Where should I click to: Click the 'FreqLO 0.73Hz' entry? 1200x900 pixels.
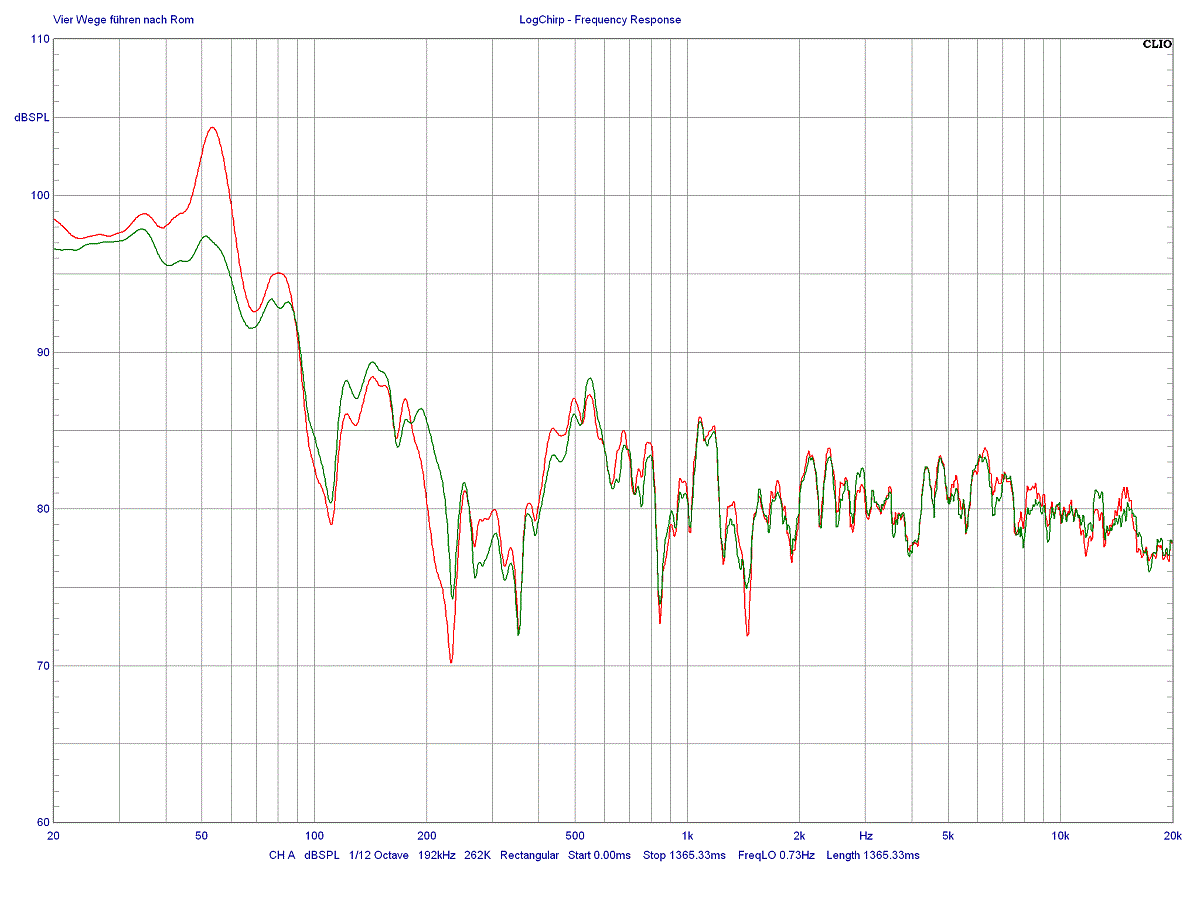click(776, 856)
